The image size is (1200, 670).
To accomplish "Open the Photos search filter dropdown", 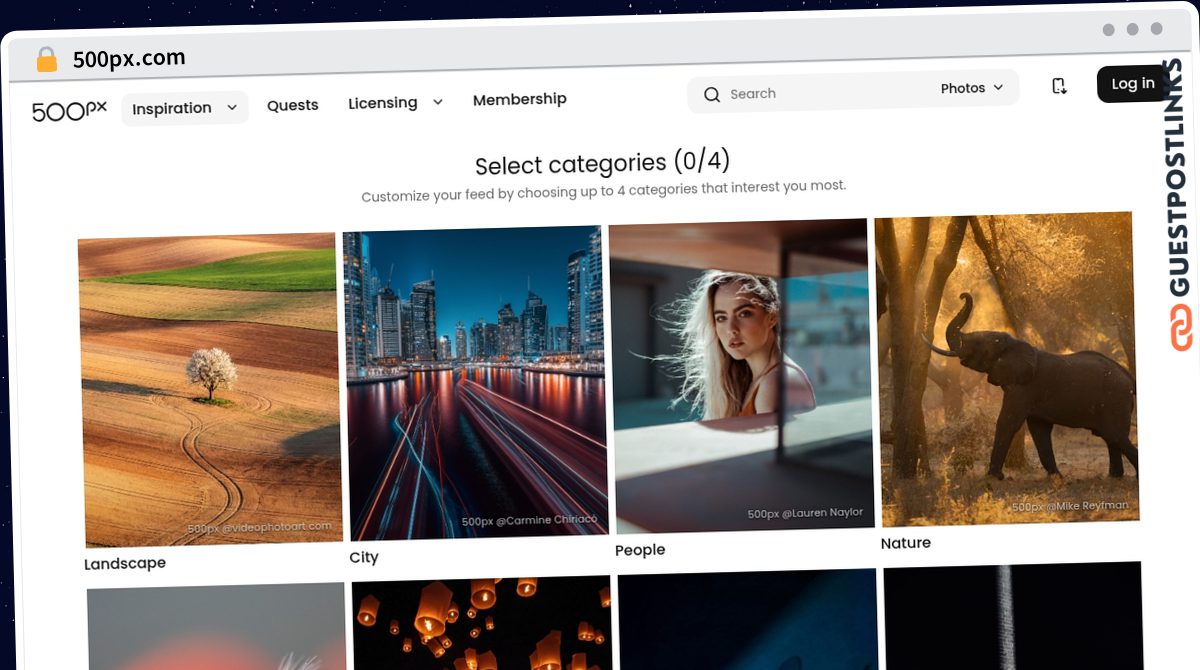I will point(971,88).
